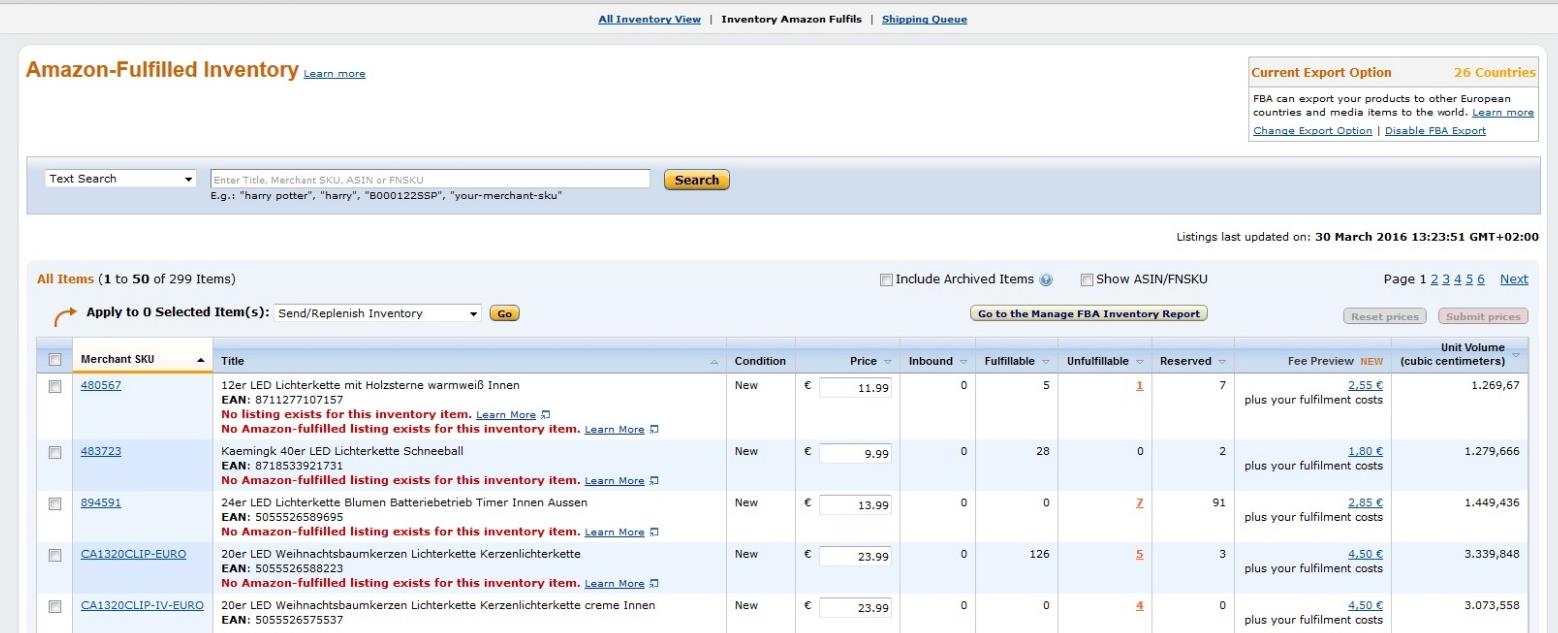1558x633 pixels.
Task: Open unfulfillable count 4 for CA1320CLIP-IV-EURO
Action: click(x=1140, y=605)
